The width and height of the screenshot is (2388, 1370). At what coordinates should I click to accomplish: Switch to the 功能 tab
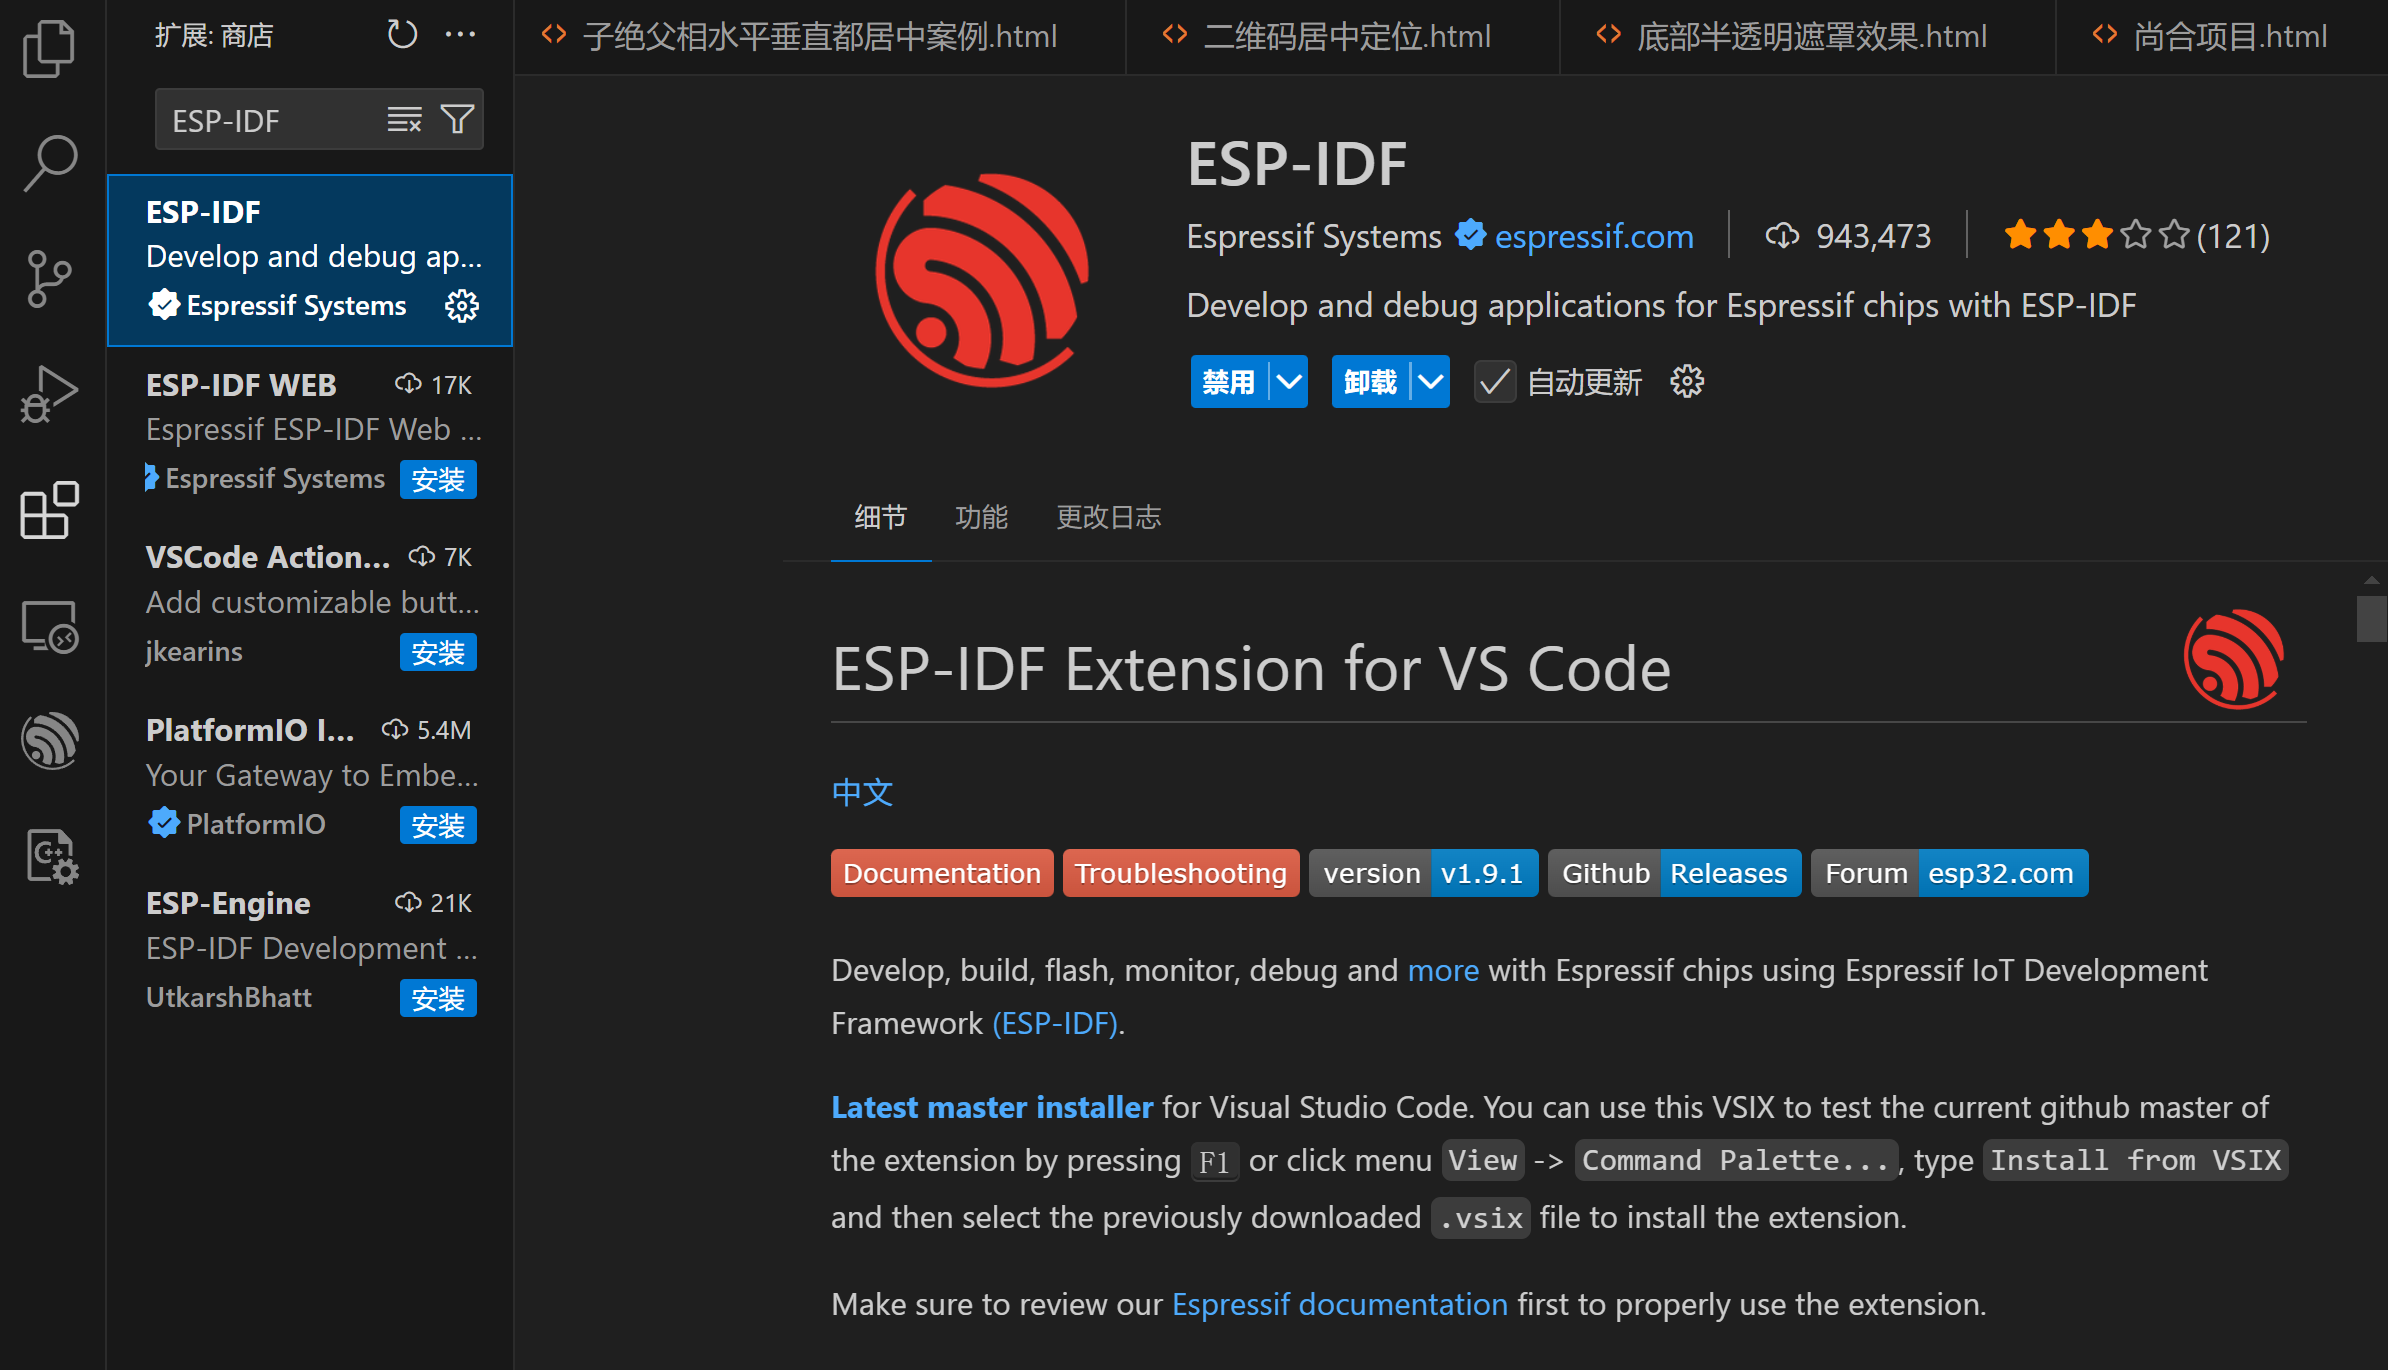980,517
